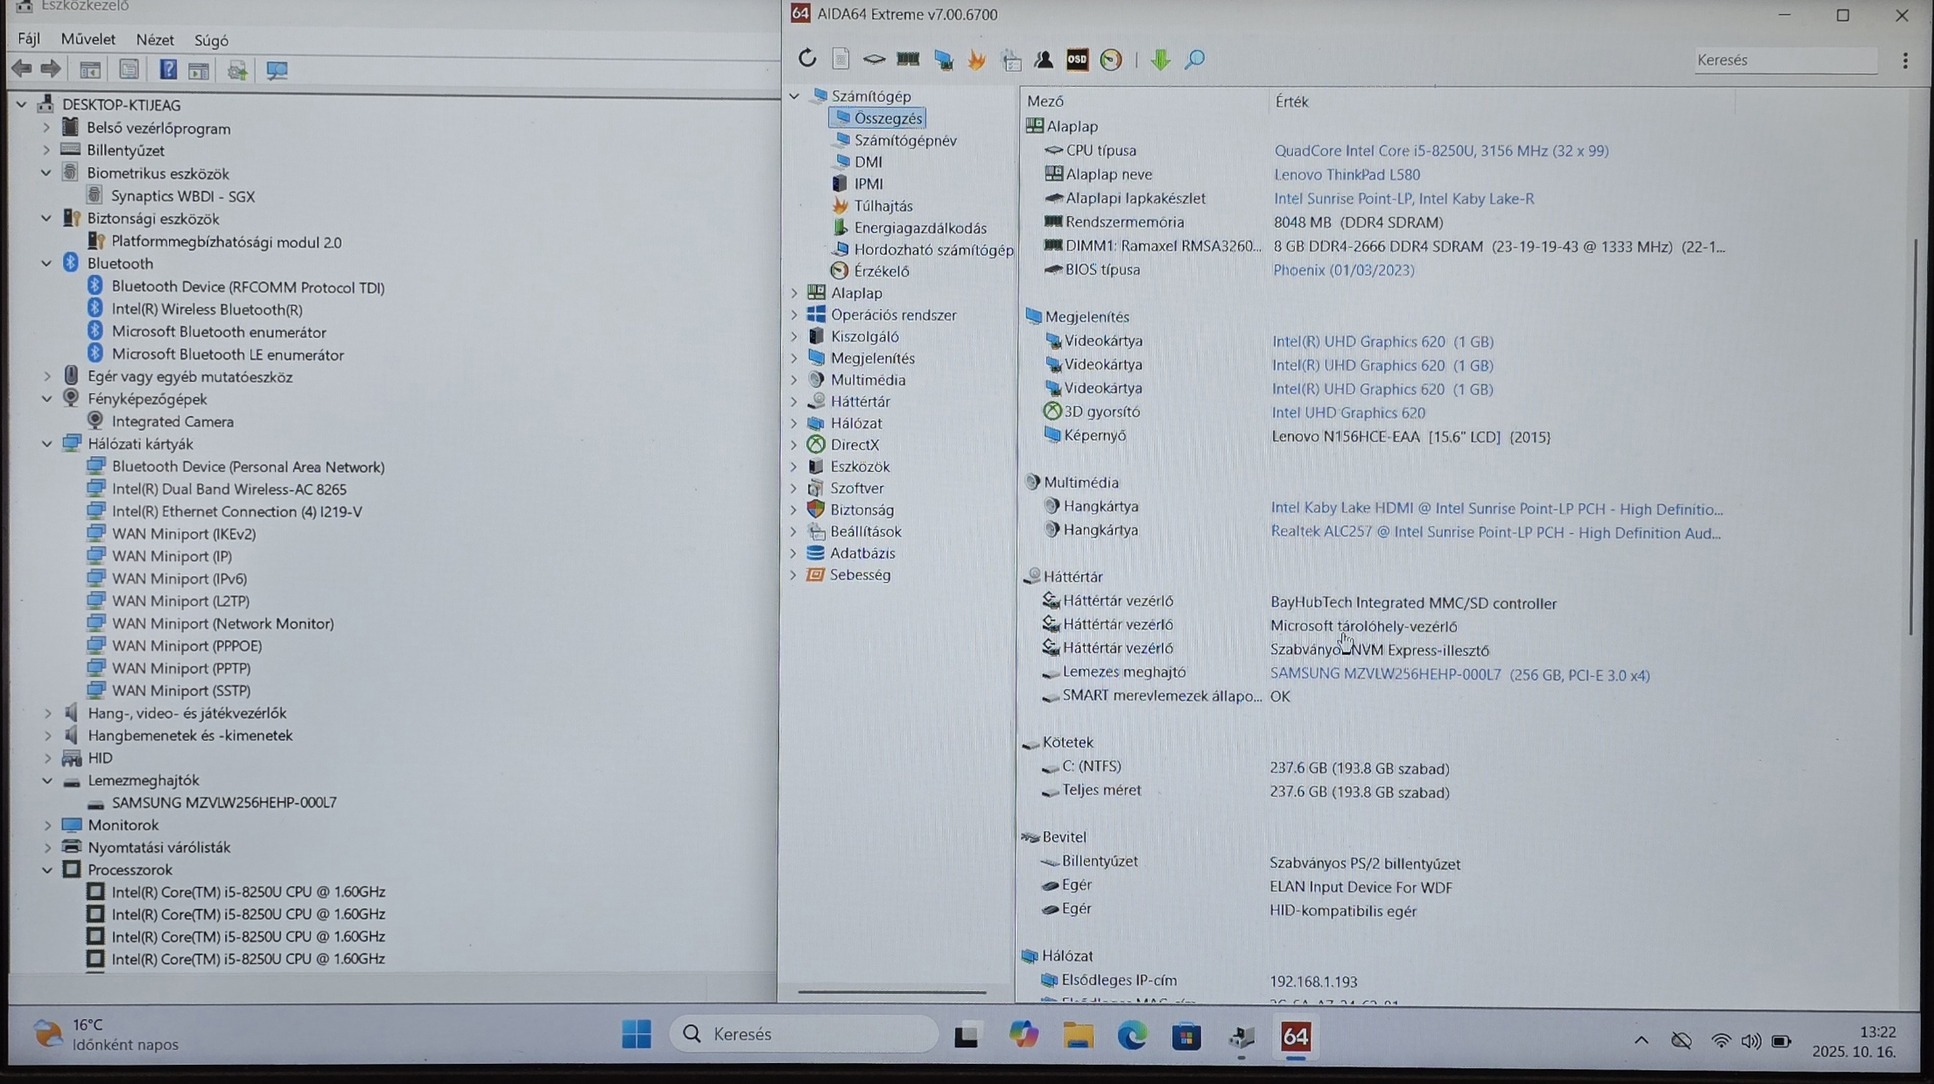Click the magnifier search icon in AIDA64 toolbar
1934x1084 pixels.
(x=1195, y=60)
